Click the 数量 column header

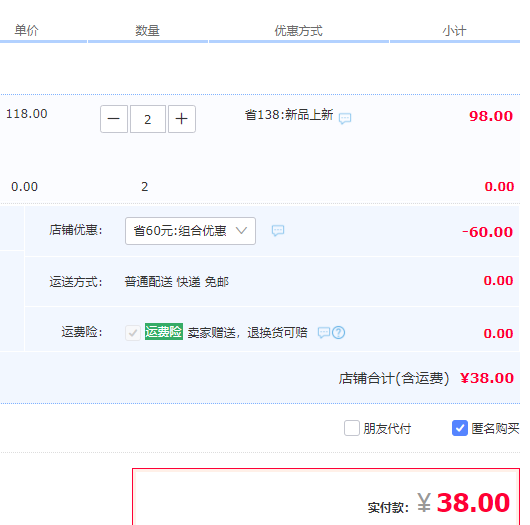147,31
